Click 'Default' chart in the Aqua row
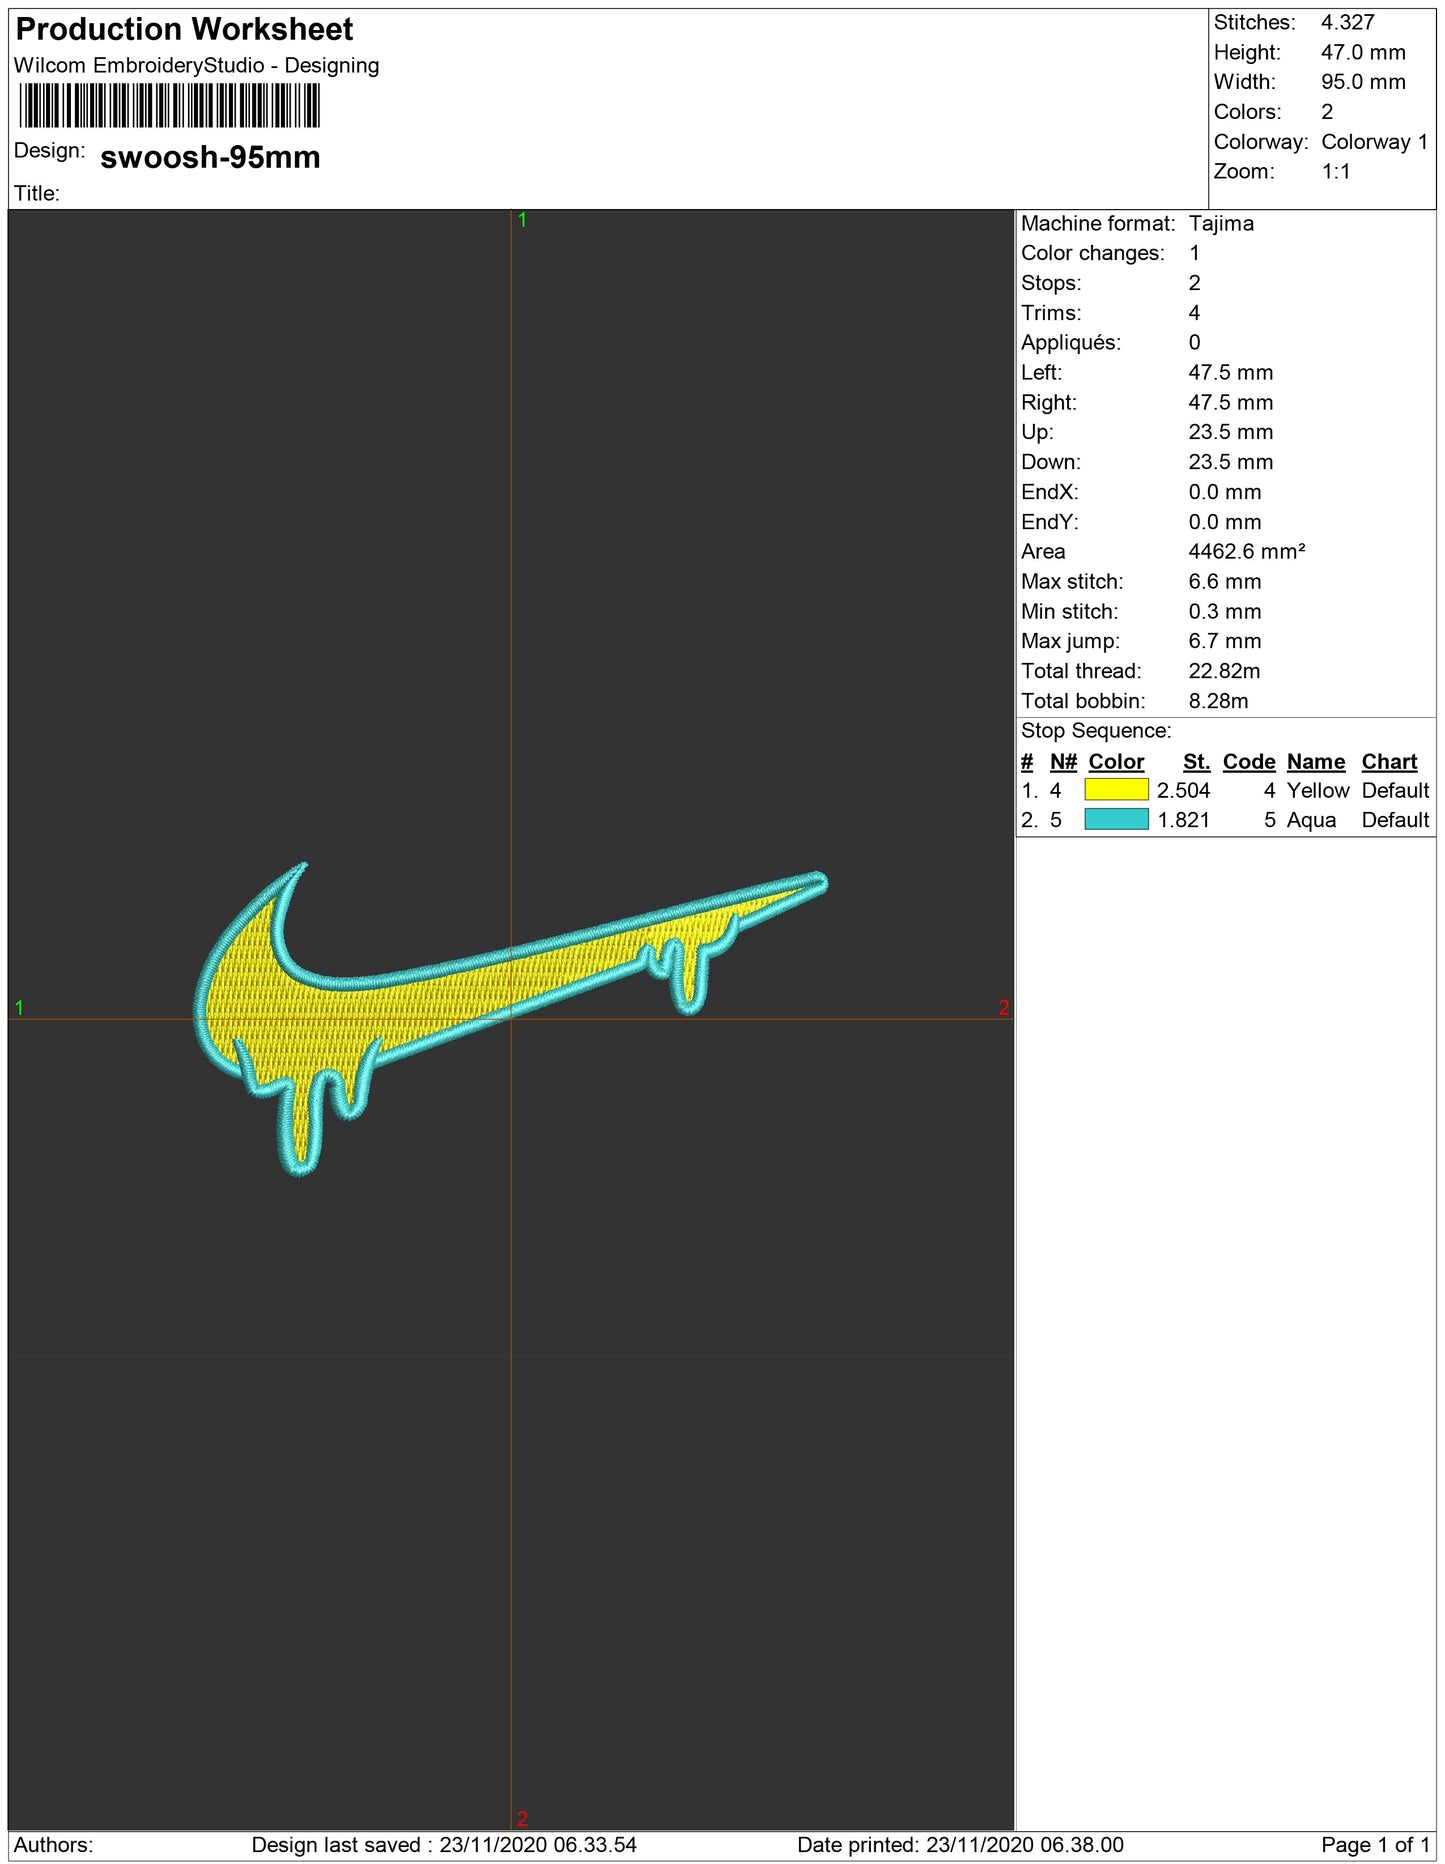The width and height of the screenshot is (1445, 1864). pos(1395,820)
